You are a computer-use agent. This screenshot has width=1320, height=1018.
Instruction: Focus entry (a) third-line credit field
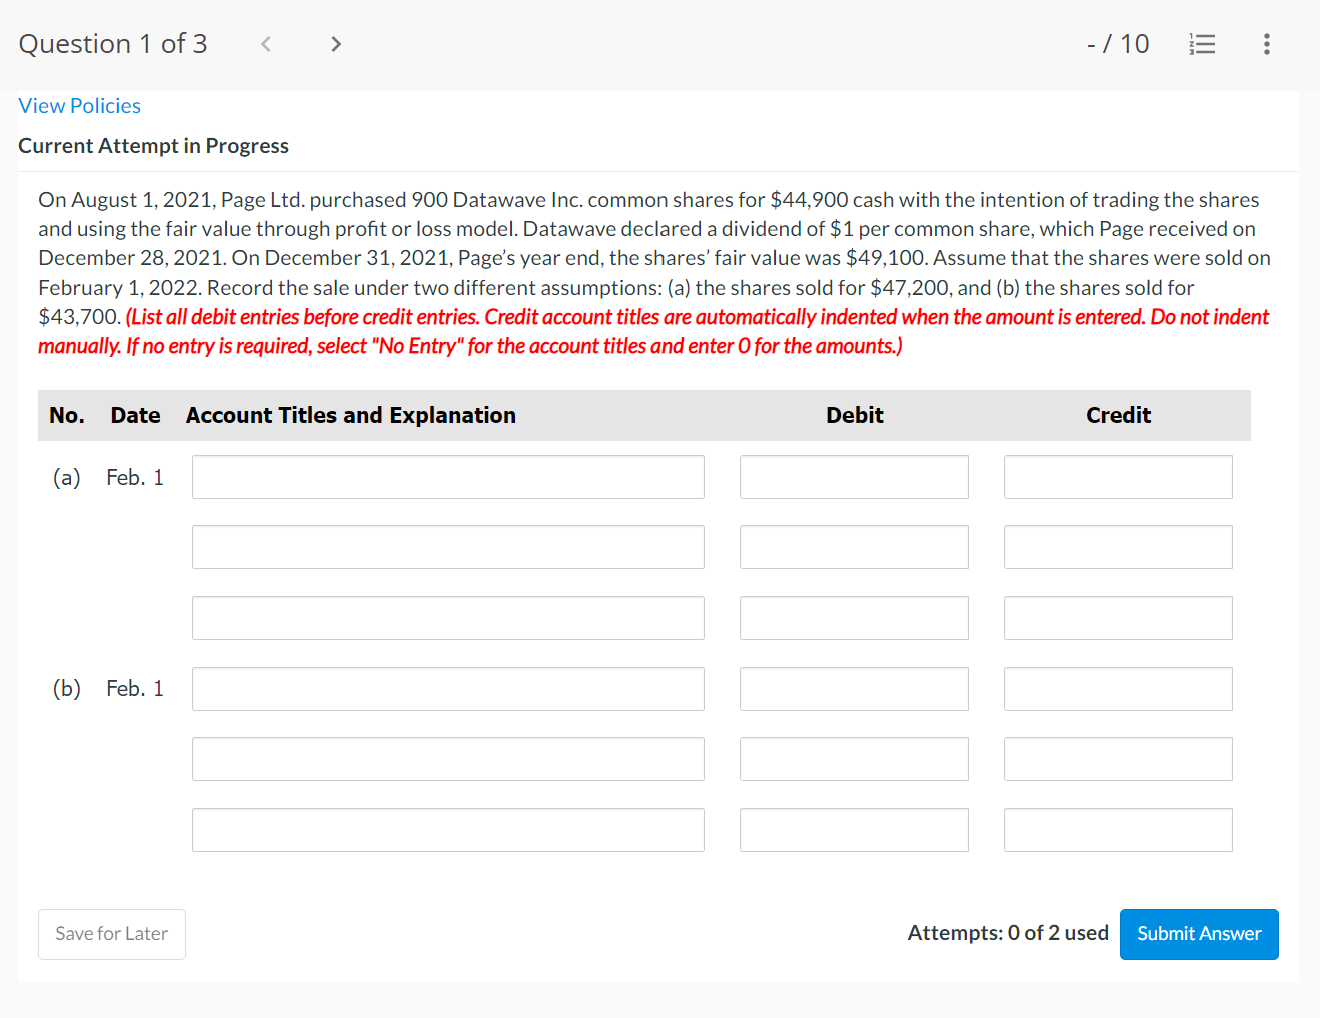(x=1118, y=618)
